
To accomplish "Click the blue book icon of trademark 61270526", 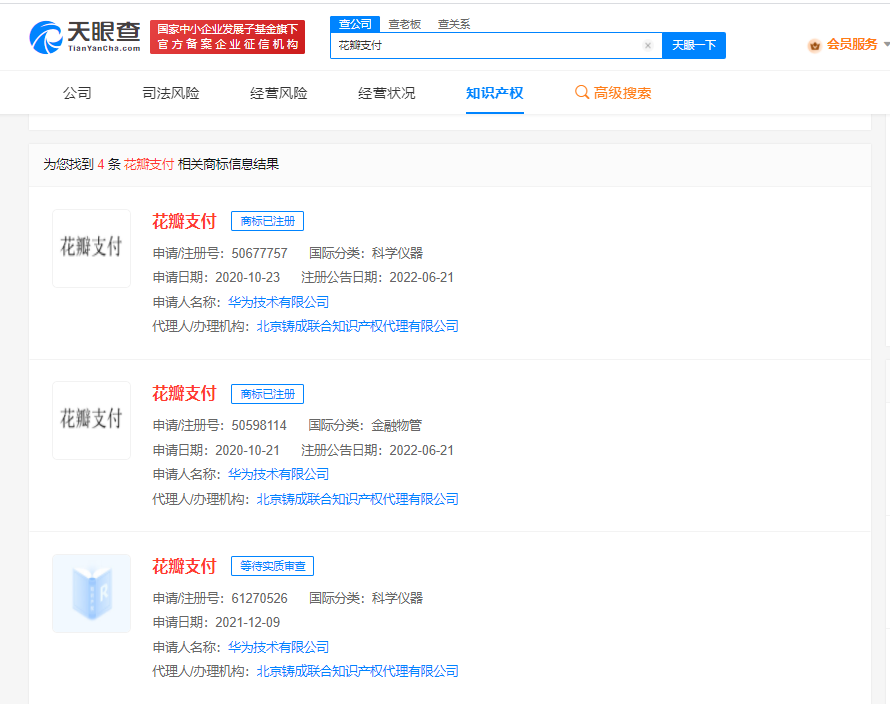I will click(91, 593).
